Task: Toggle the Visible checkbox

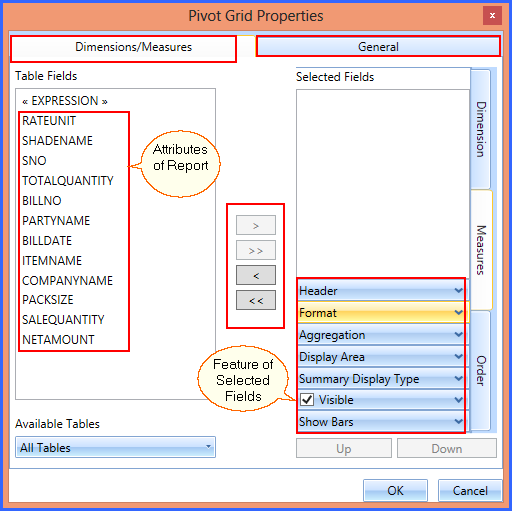Action: [x=307, y=399]
